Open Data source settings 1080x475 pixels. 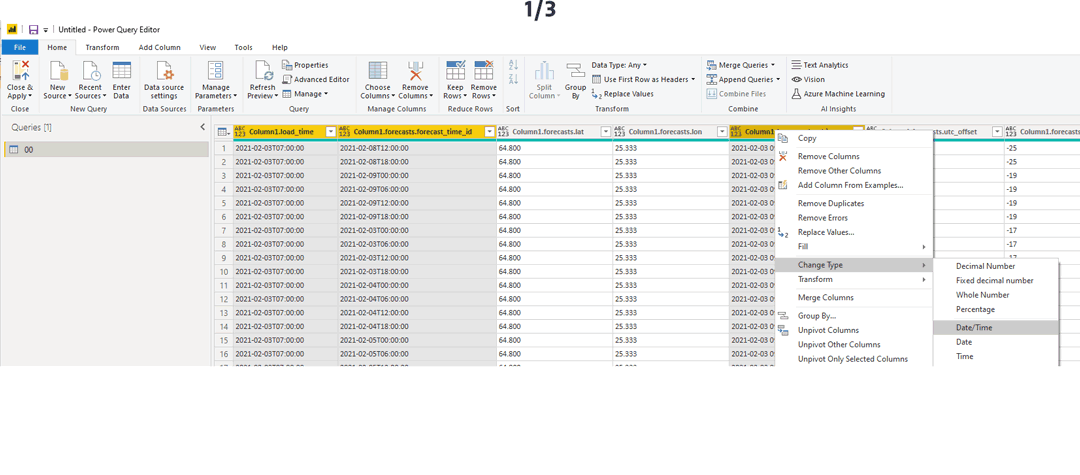pos(164,80)
